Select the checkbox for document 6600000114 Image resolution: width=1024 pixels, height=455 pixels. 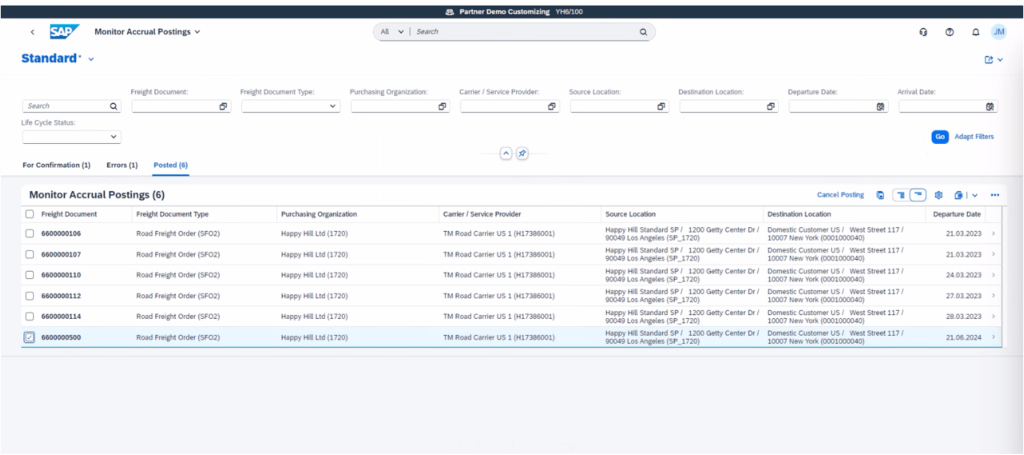click(x=29, y=316)
